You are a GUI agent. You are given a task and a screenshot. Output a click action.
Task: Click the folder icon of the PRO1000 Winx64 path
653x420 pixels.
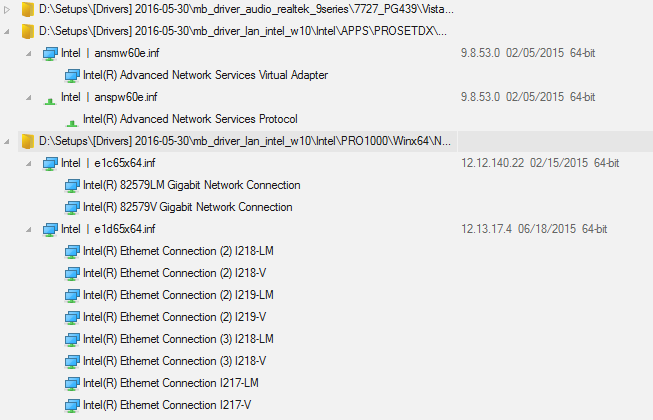pyautogui.click(x=27, y=141)
